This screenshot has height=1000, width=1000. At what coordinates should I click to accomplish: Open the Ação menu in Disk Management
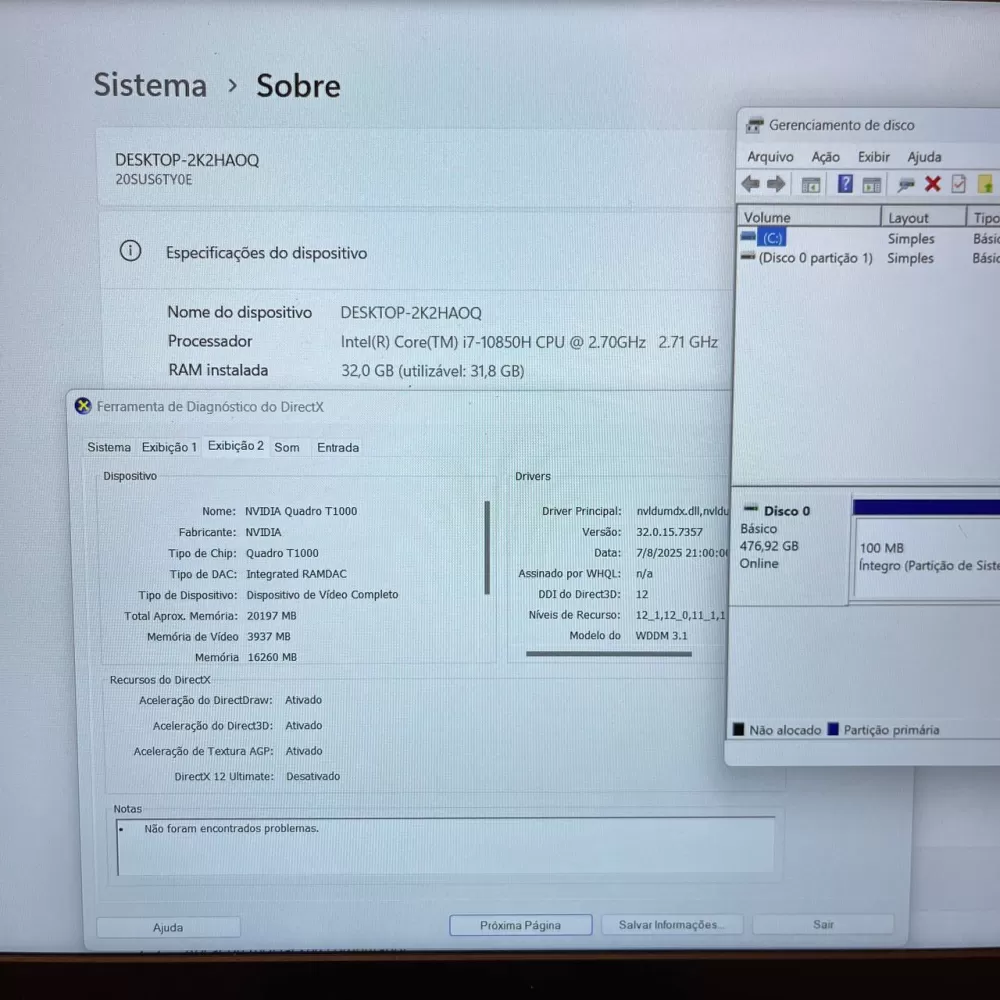[825, 157]
